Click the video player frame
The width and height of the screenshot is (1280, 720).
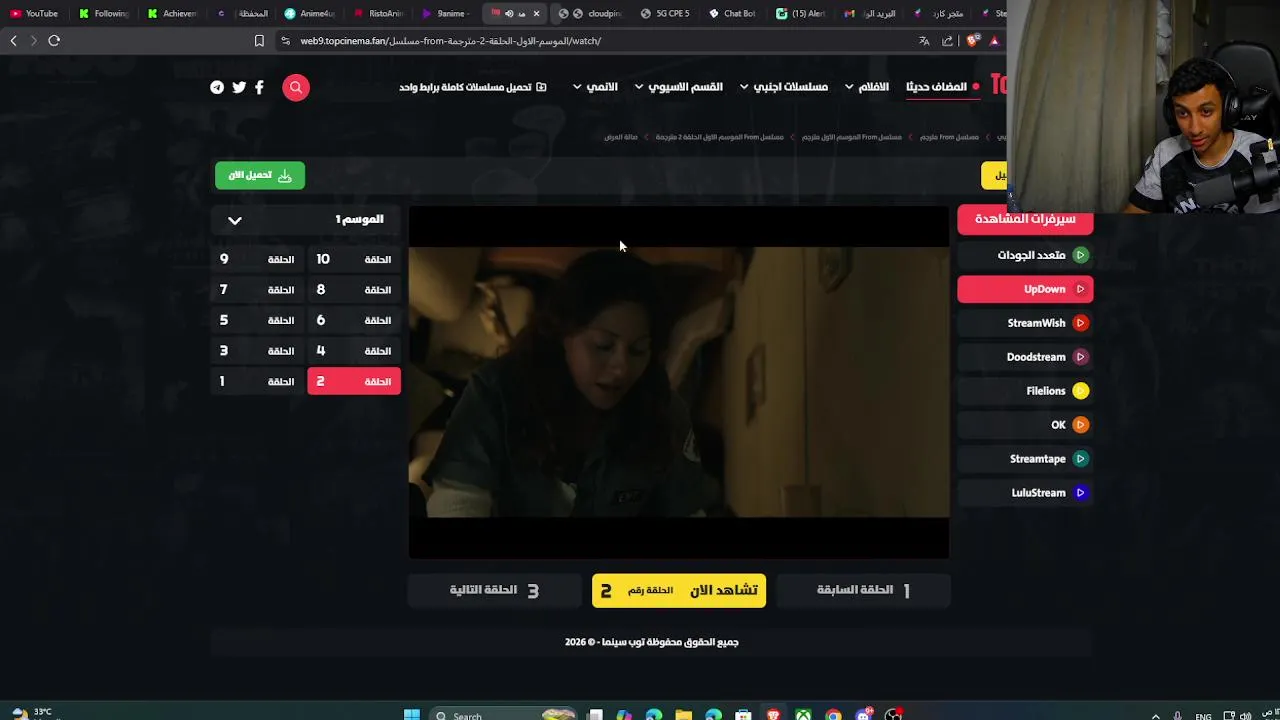point(679,382)
